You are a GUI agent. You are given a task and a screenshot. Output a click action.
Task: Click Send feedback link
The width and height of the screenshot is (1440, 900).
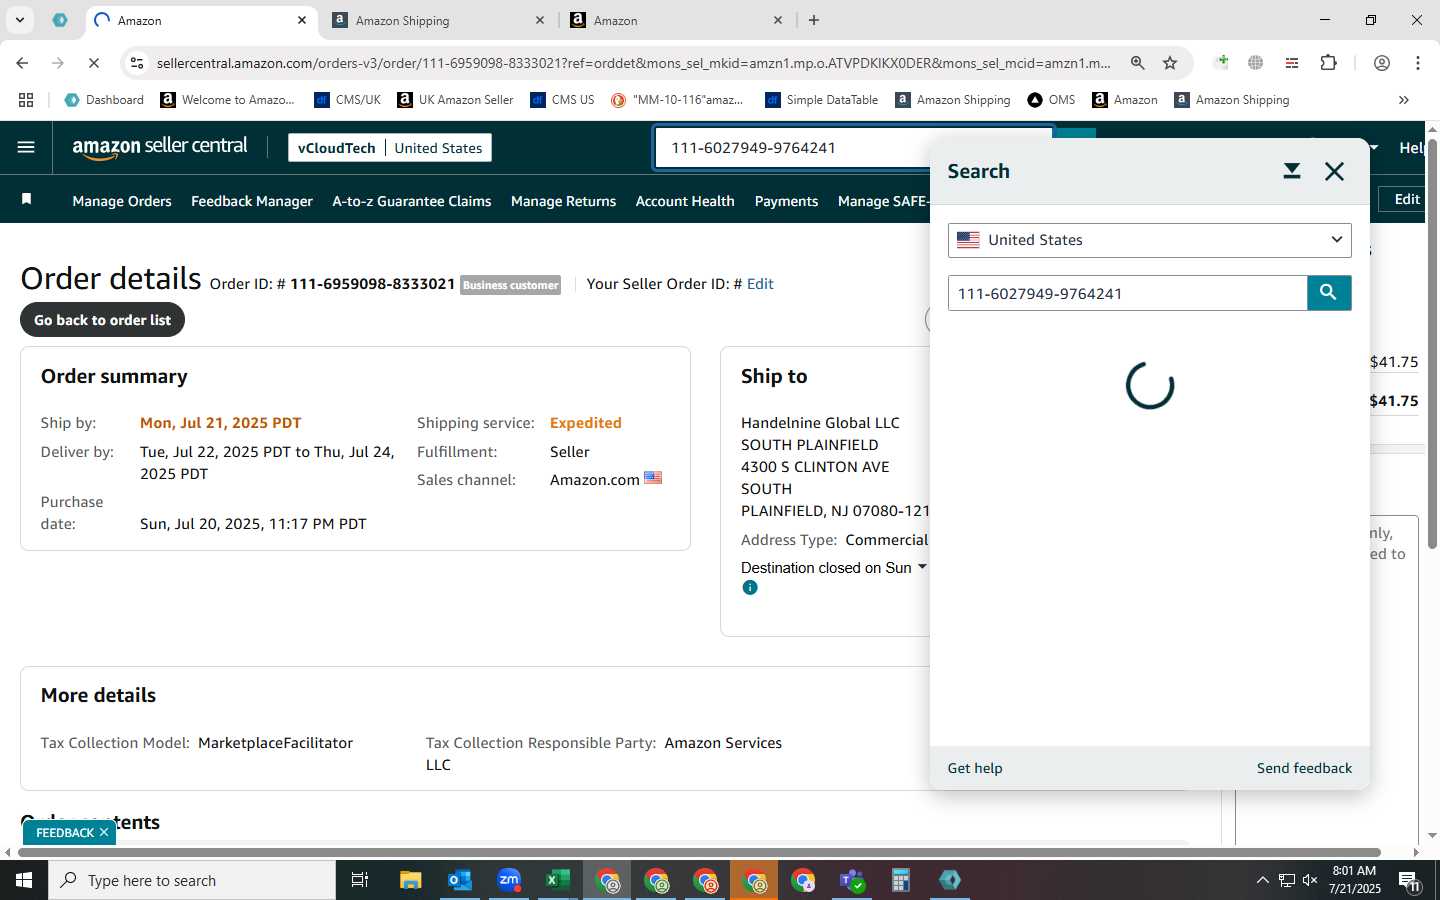click(x=1304, y=768)
